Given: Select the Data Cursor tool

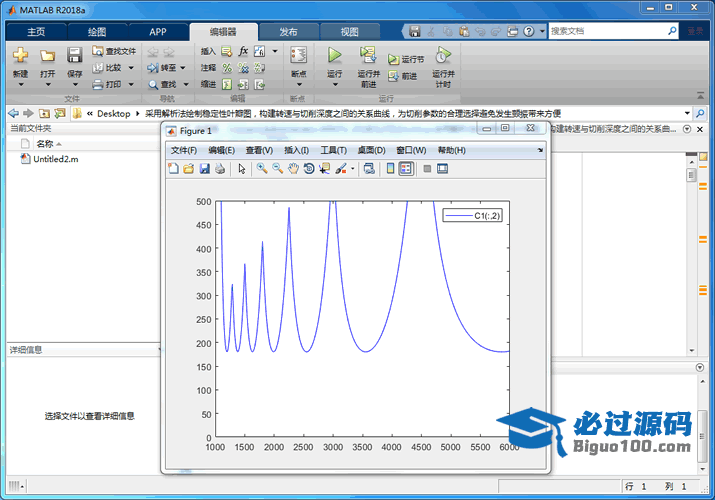Looking at the screenshot, I should coord(325,169).
